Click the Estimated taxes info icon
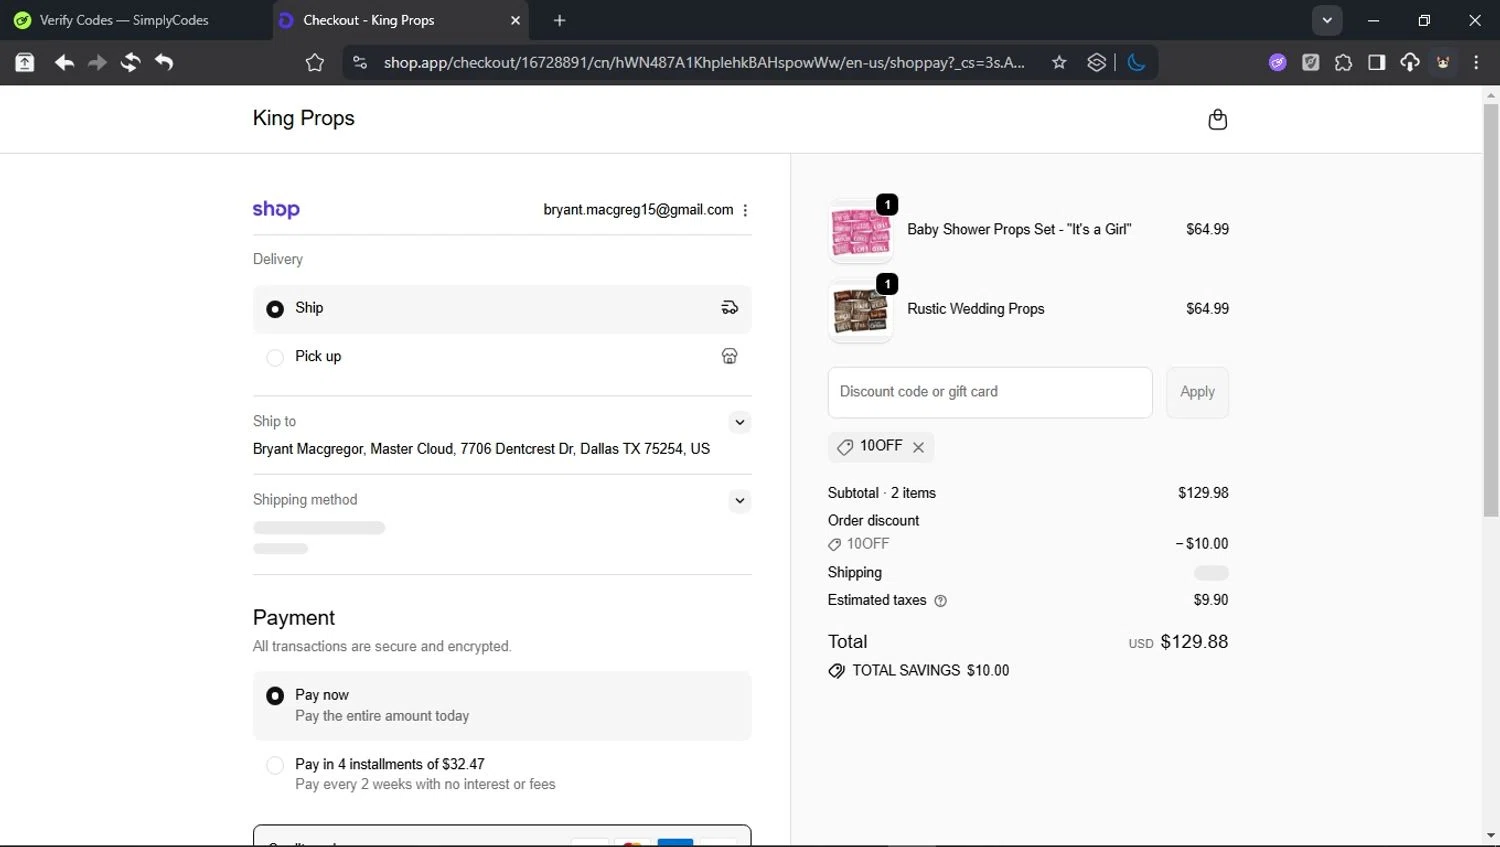Screen dimensions: 1500x847 tap(940, 601)
